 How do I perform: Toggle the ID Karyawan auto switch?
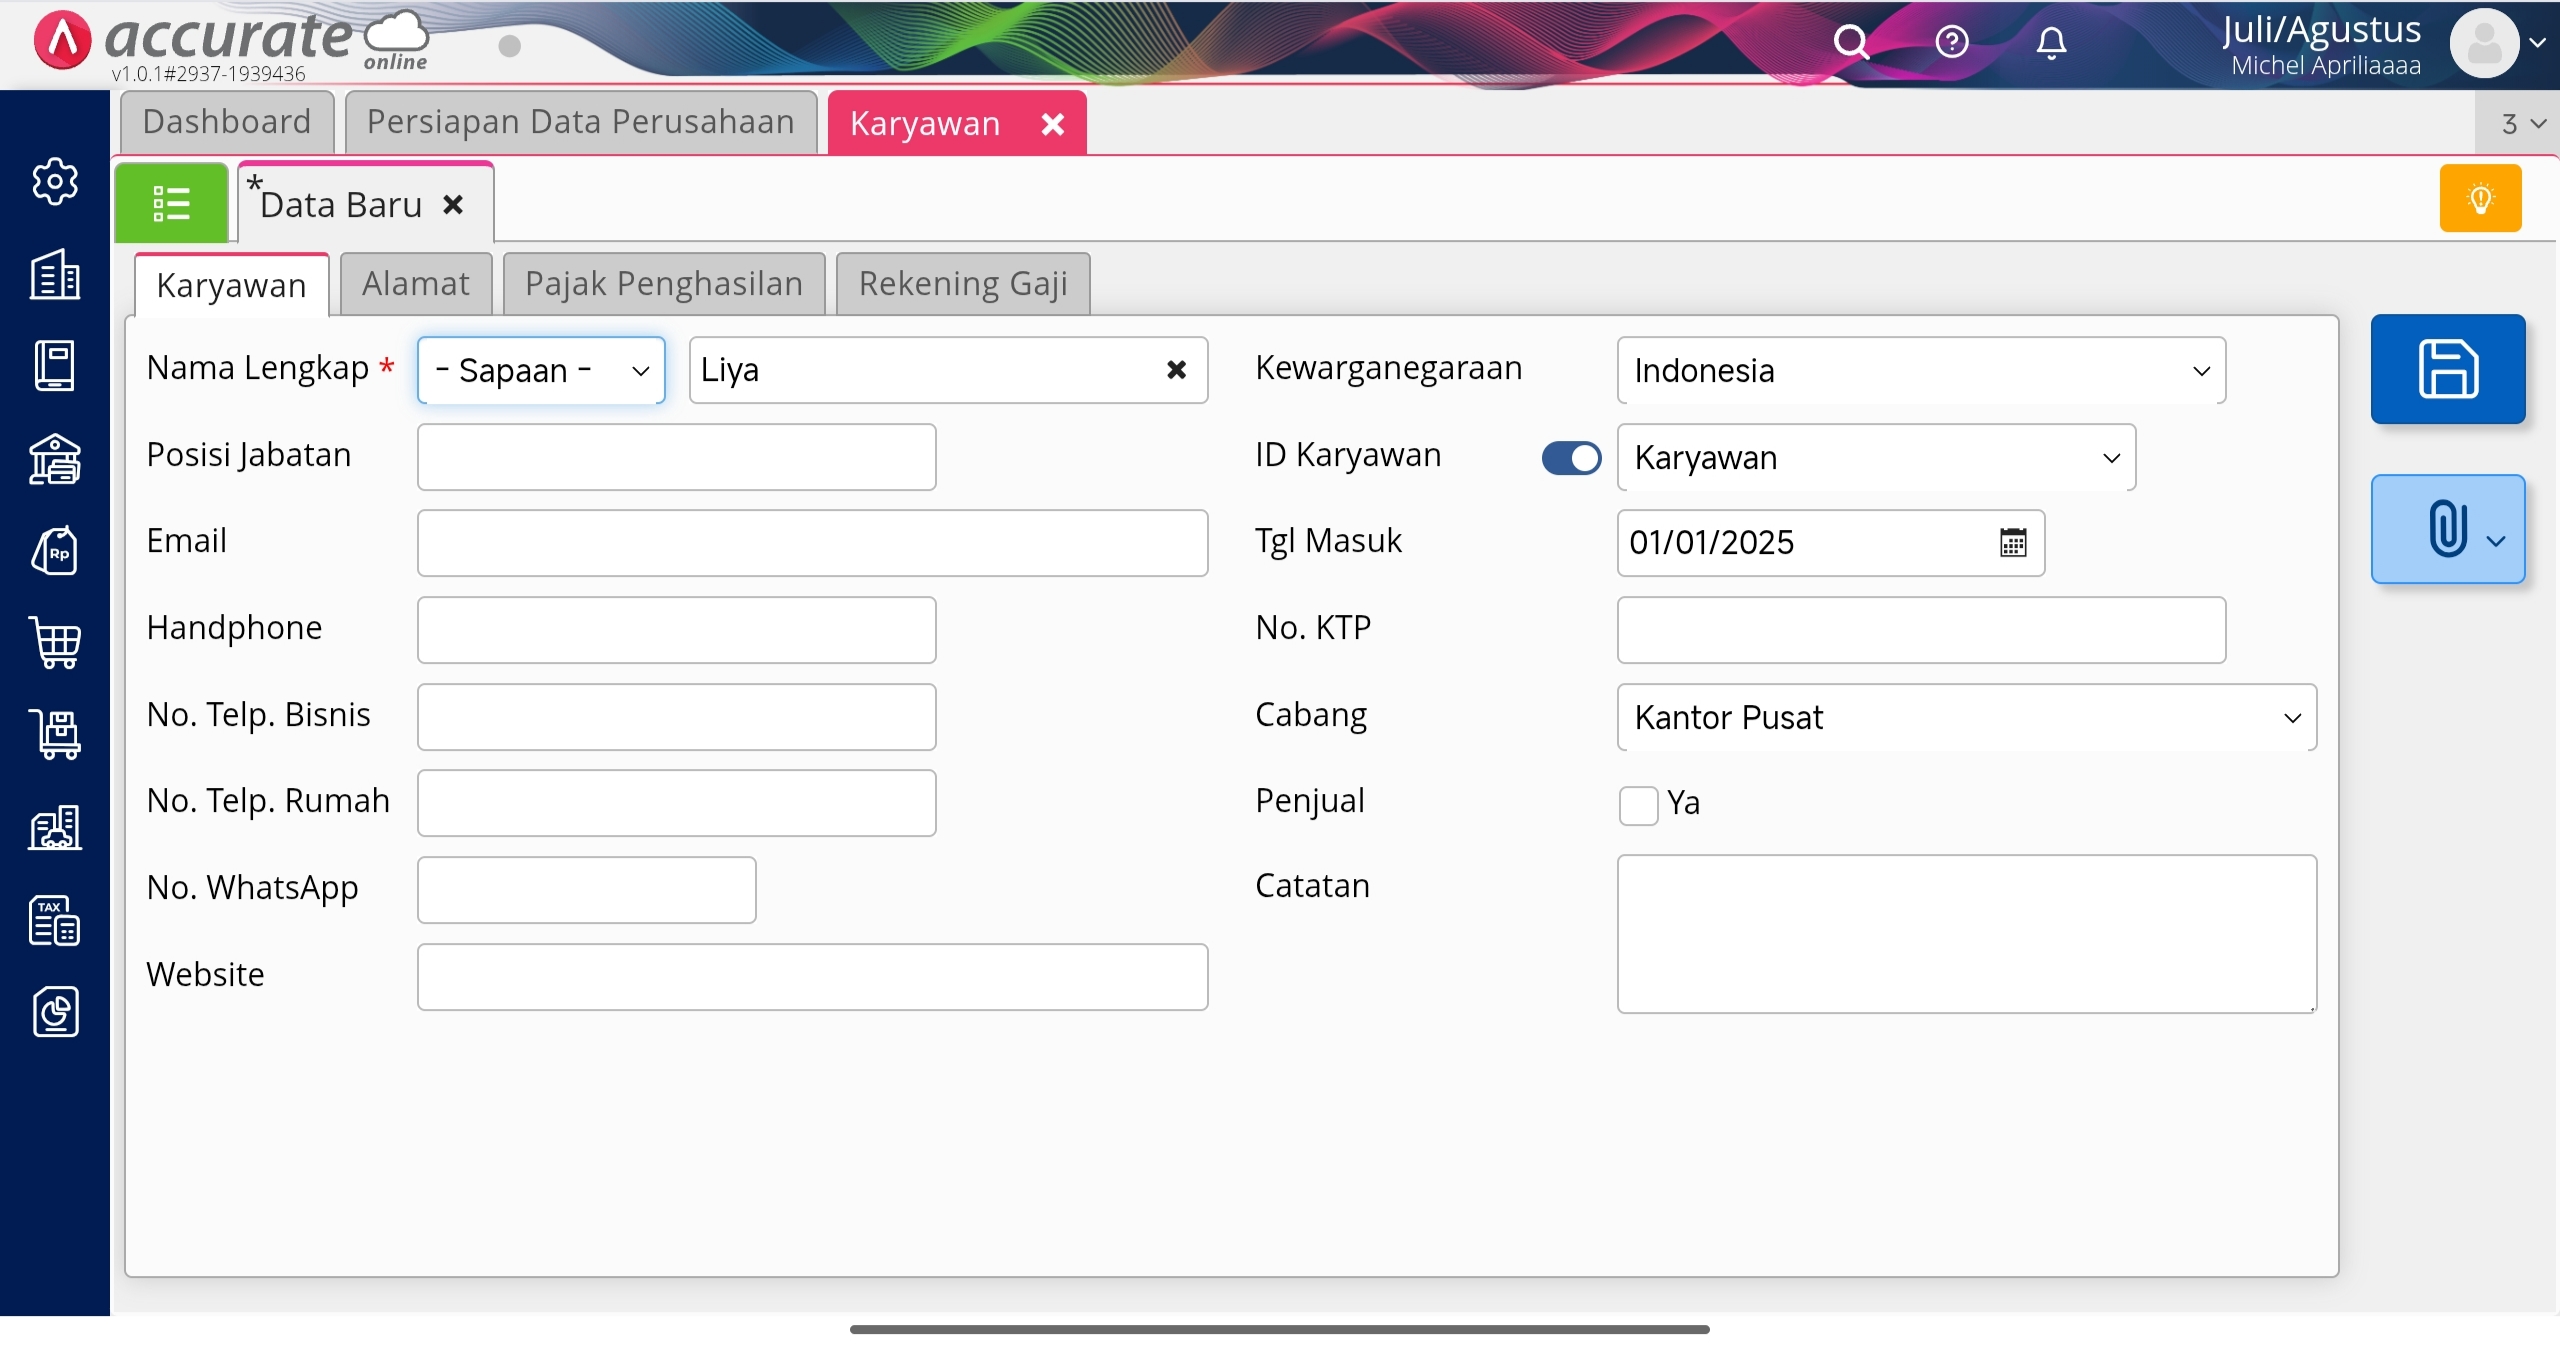(1570, 458)
